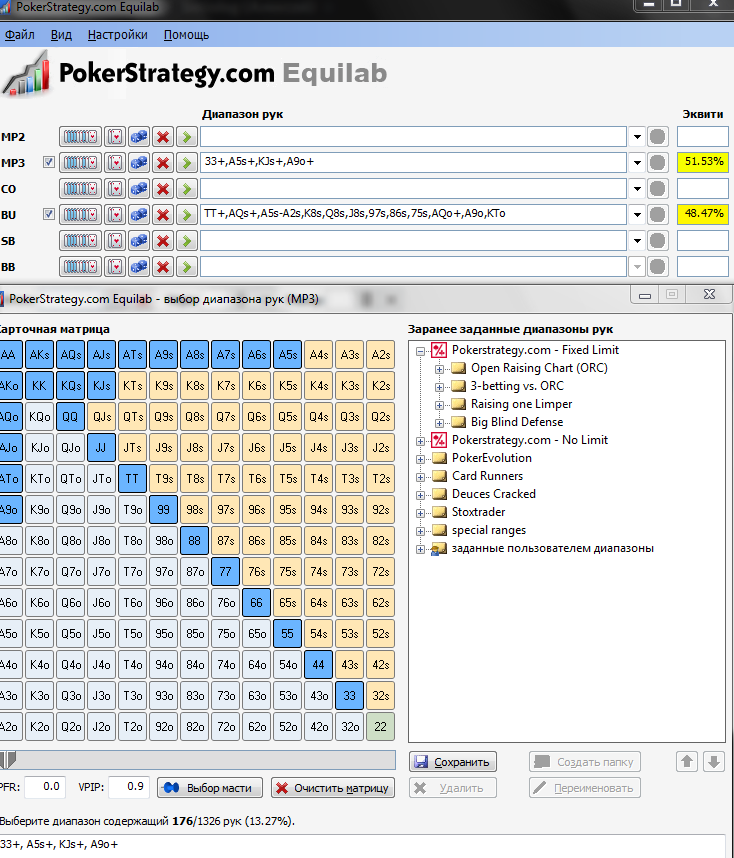Collapse Pokerstrategy.com - Fixed Limit tree node

[x=420, y=351]
